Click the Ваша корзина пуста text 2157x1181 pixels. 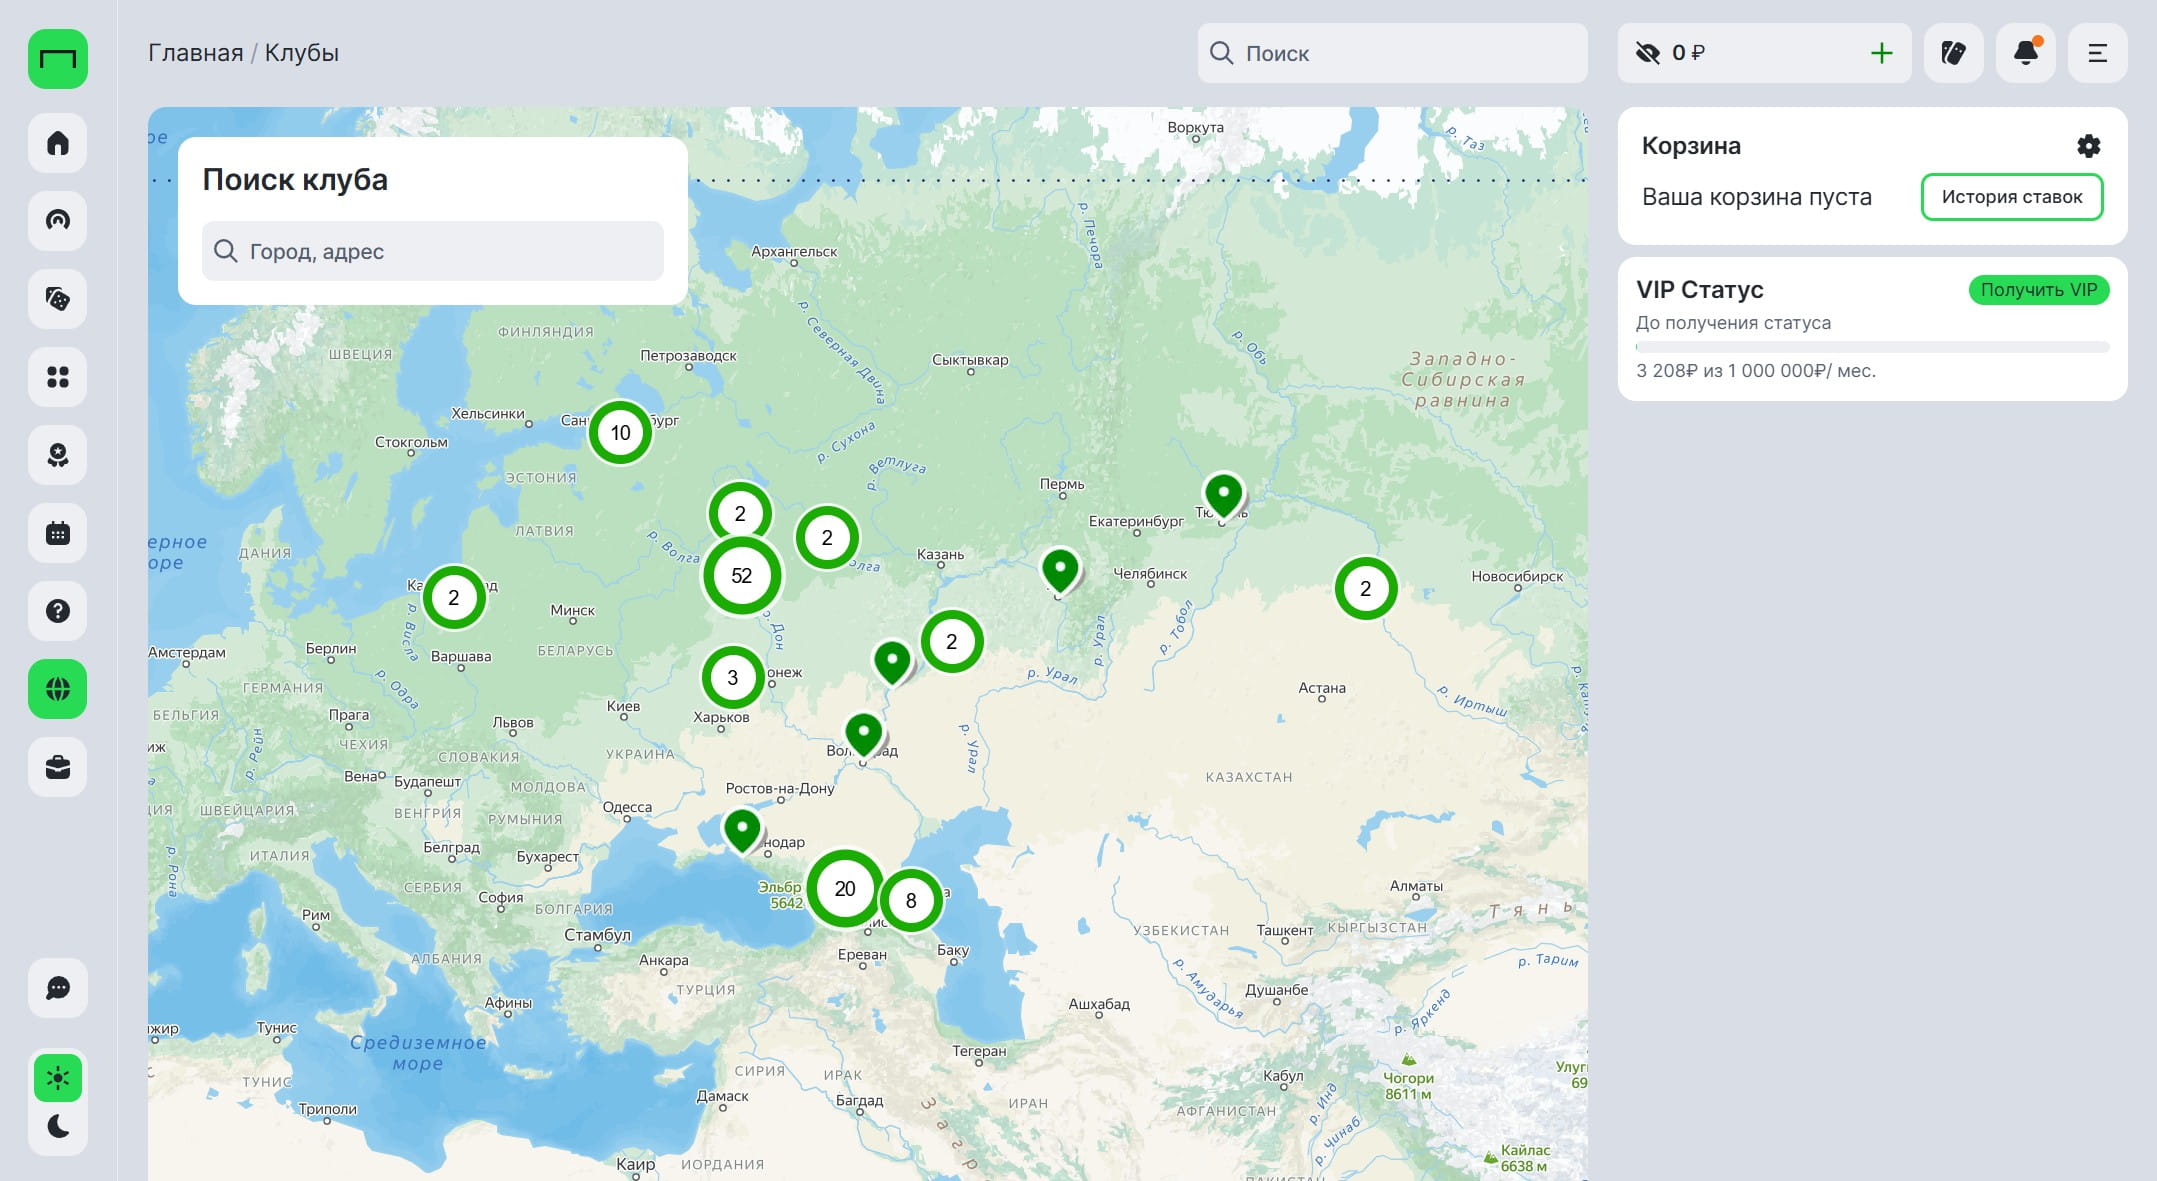1757,197
